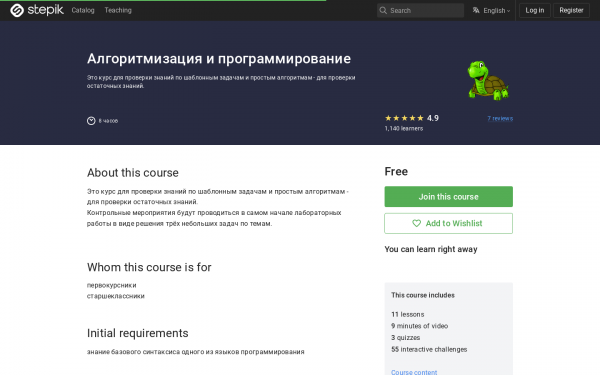
Task: Click Join this course button
Action: [448, 197]
